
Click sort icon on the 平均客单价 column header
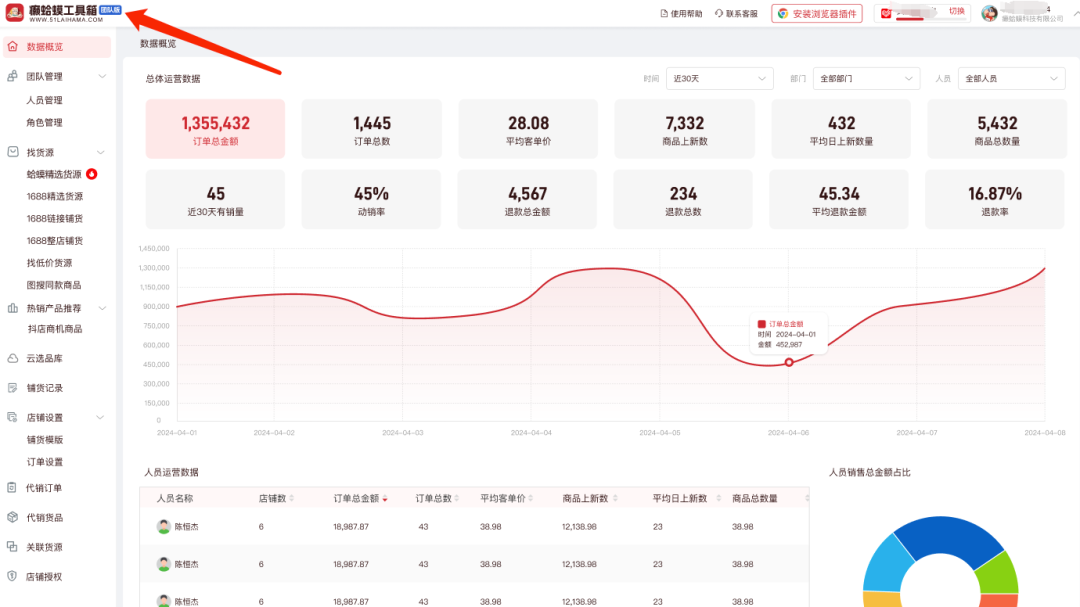[530, 498]
